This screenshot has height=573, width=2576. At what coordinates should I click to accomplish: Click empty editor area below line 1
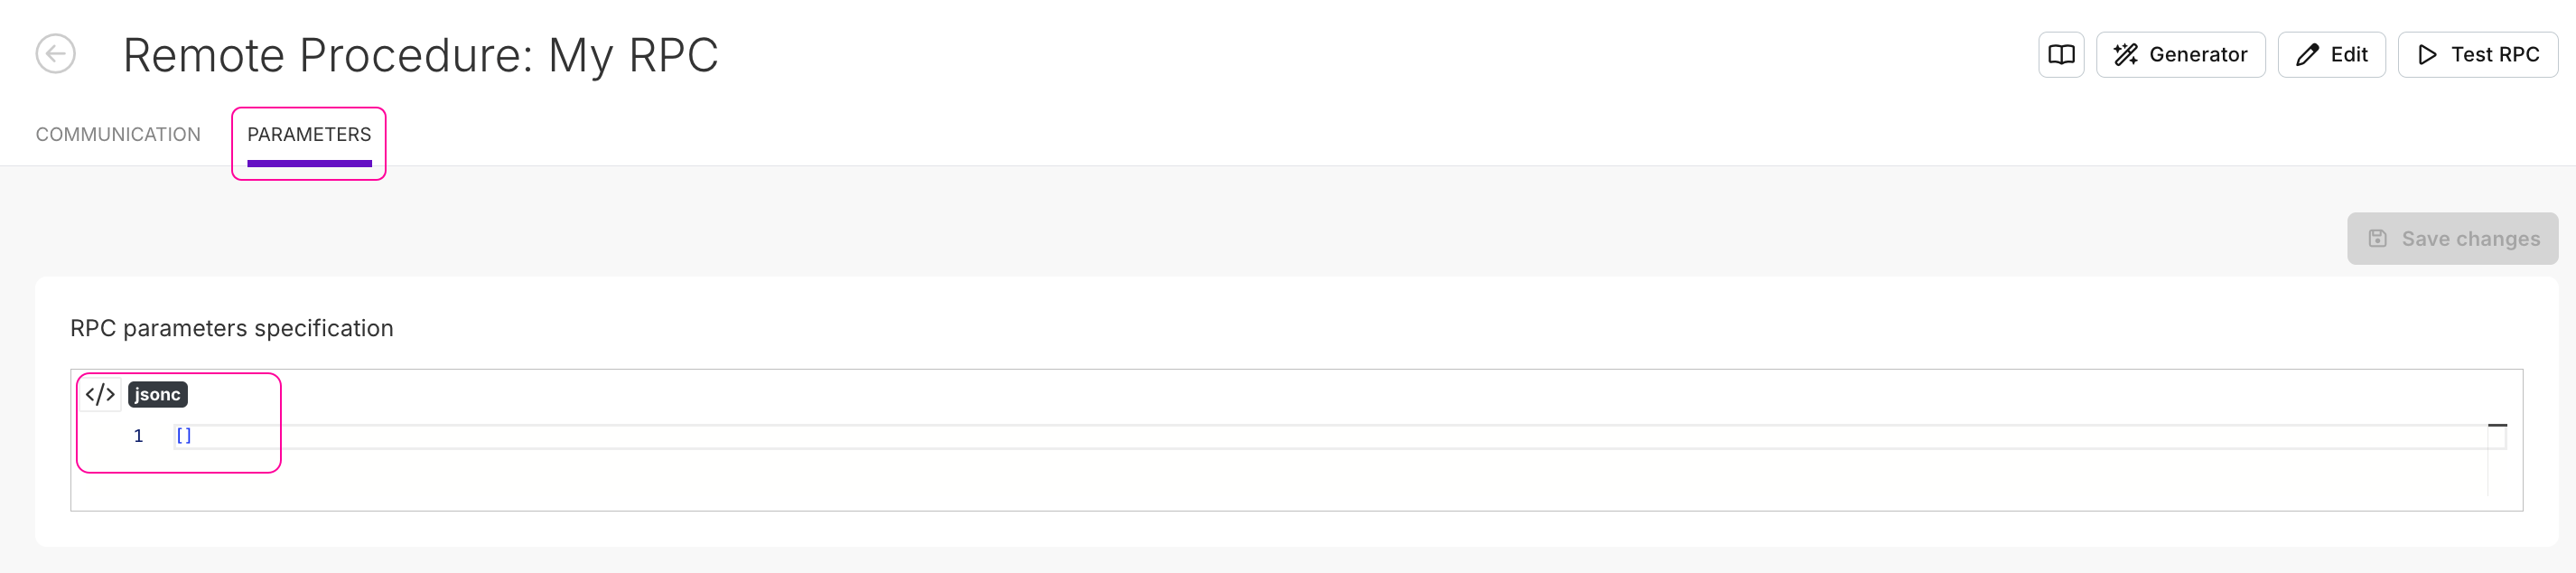click(x=1200, y=480)
